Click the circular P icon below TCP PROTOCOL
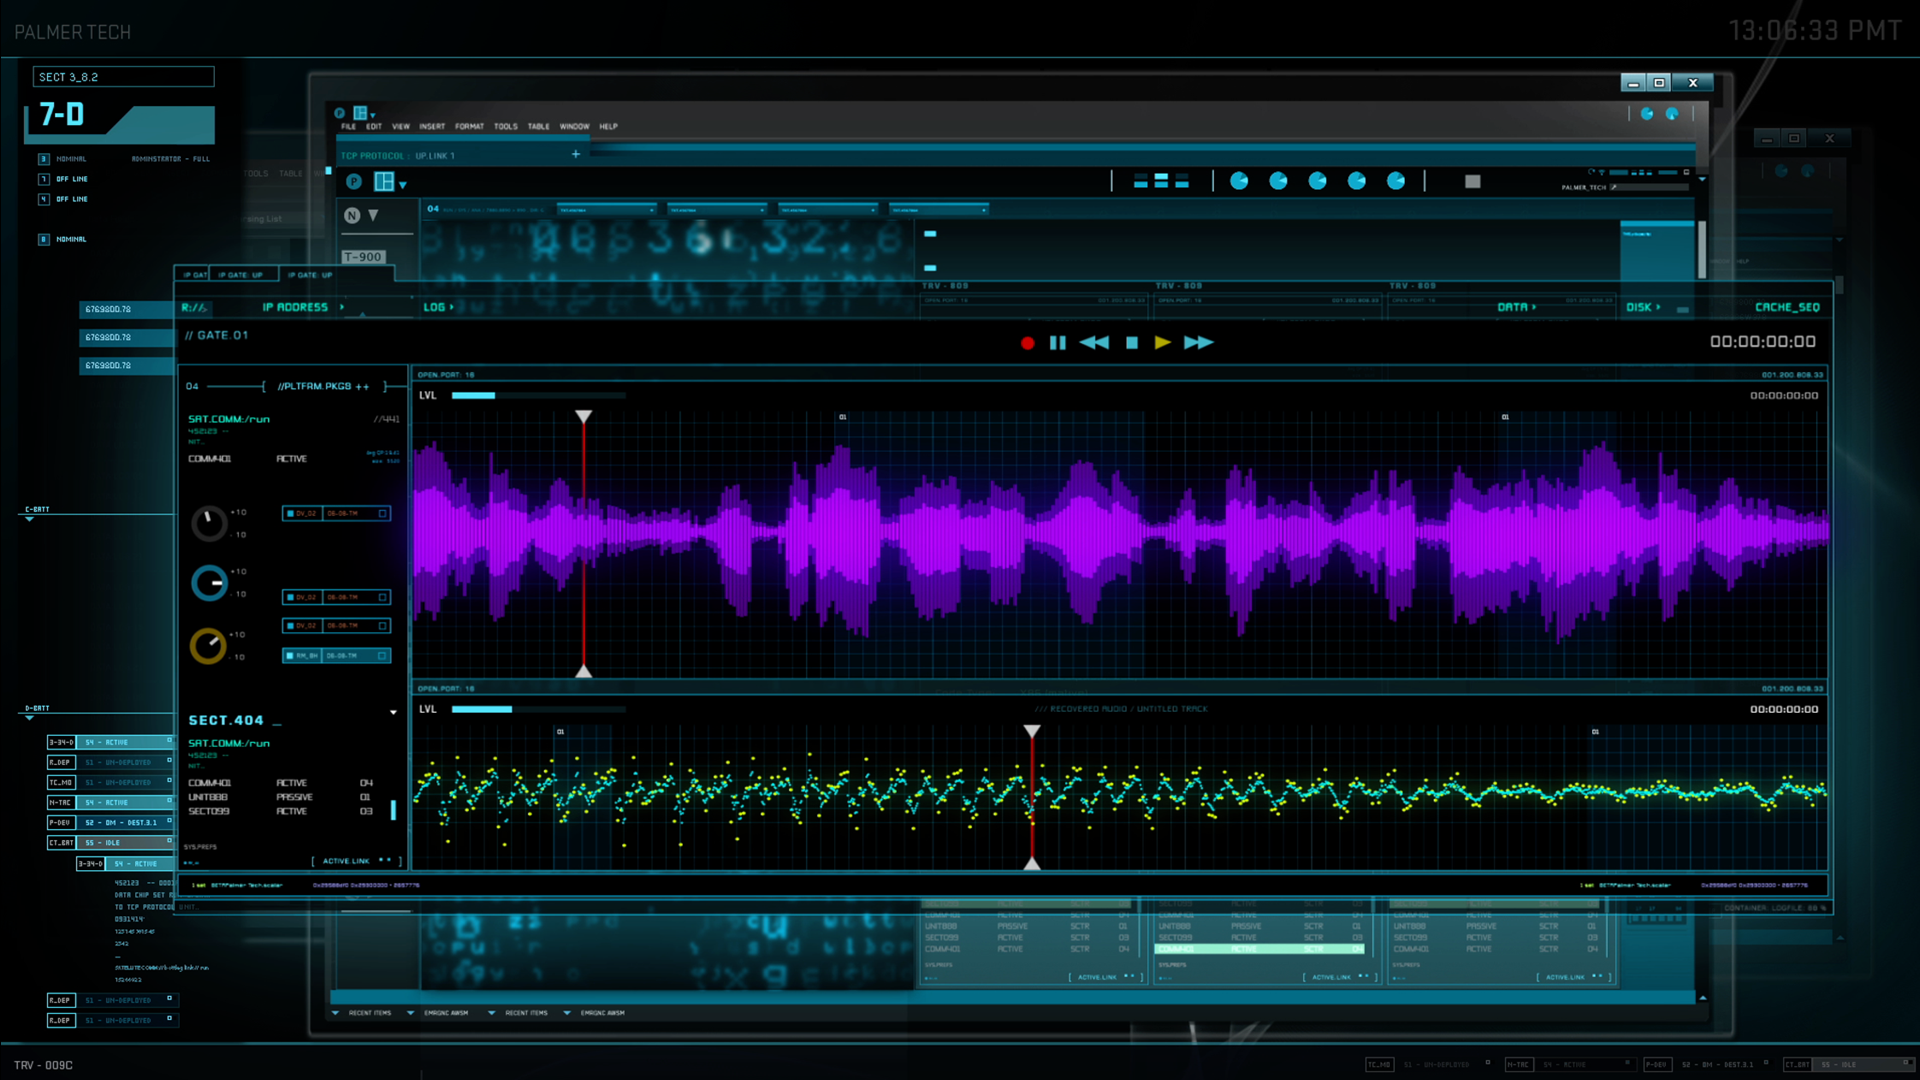1920x1080 pixels. (x=354, y=182)
